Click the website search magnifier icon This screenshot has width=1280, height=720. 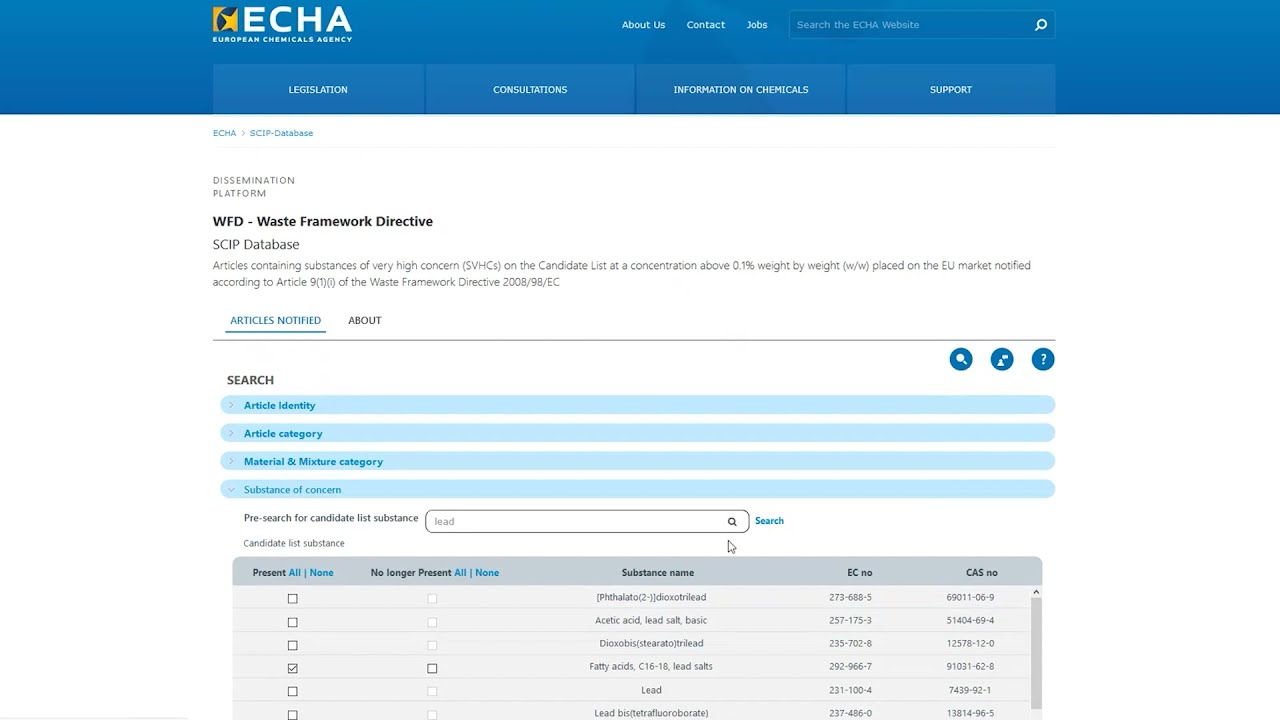(1041, 25)
